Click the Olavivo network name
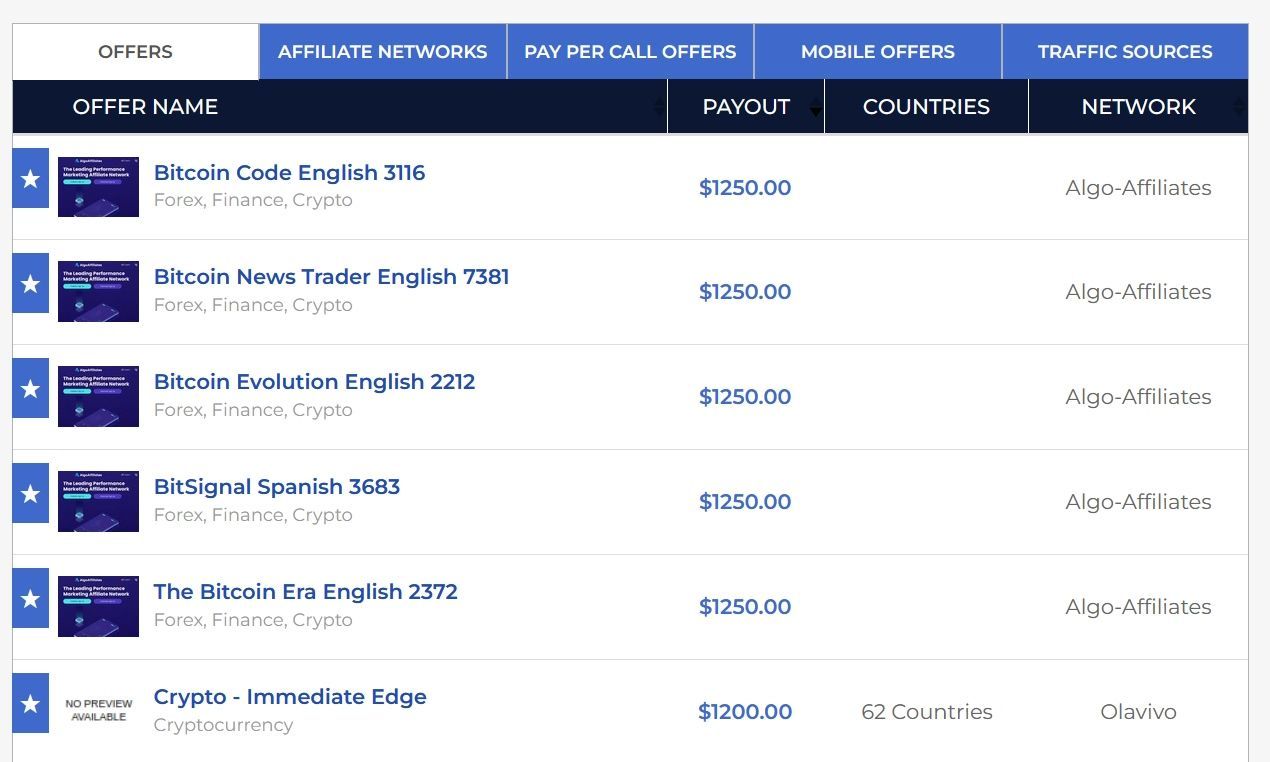 [x=1138, y=712]
